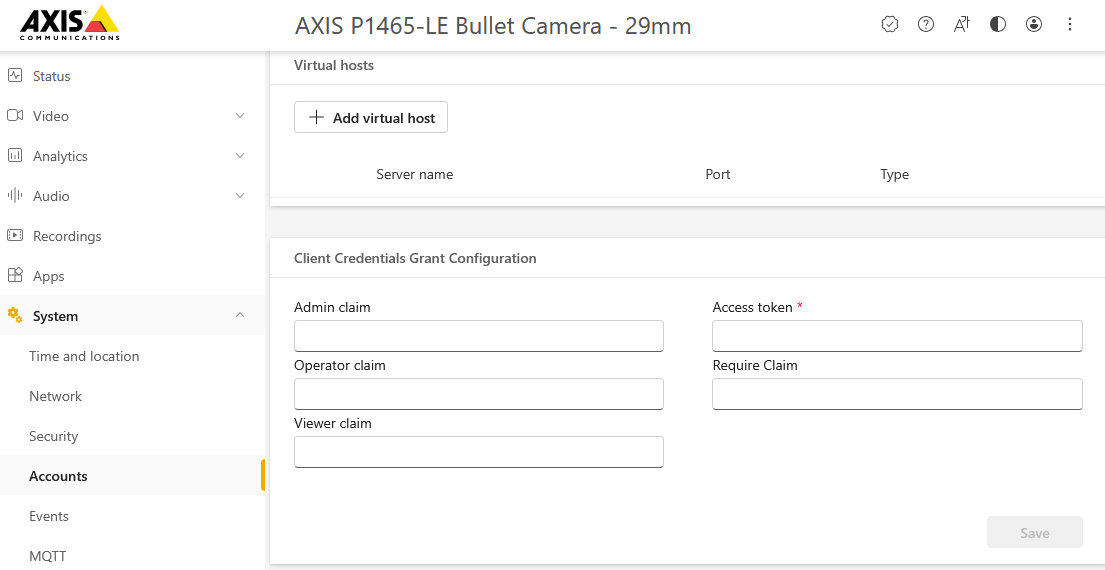Click the Apps sidebar icon
1105x570 pixels.
[x=15, y=275]
